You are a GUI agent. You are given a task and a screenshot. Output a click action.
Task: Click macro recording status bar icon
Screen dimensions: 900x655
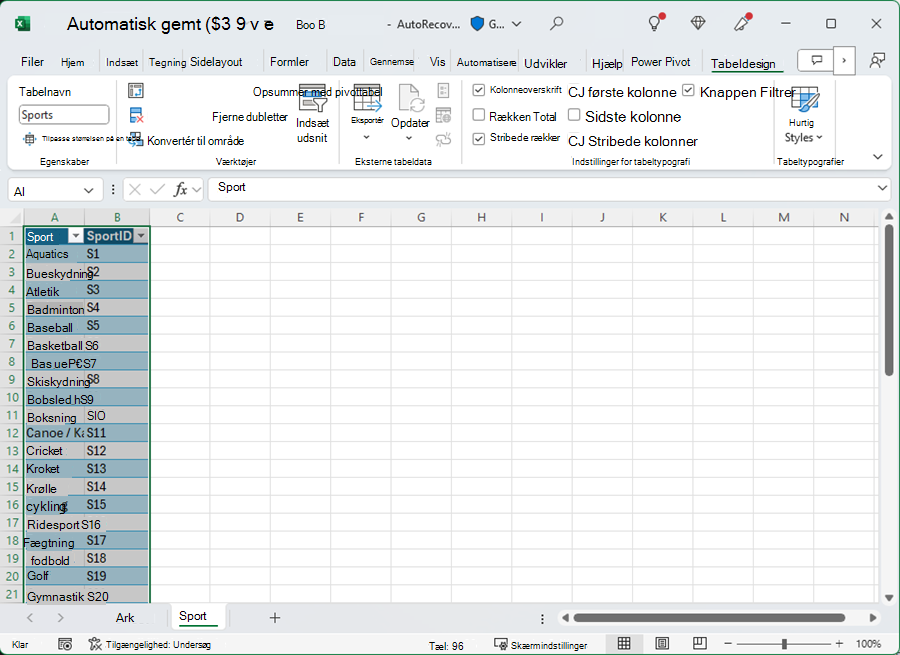tap(65, 645)
